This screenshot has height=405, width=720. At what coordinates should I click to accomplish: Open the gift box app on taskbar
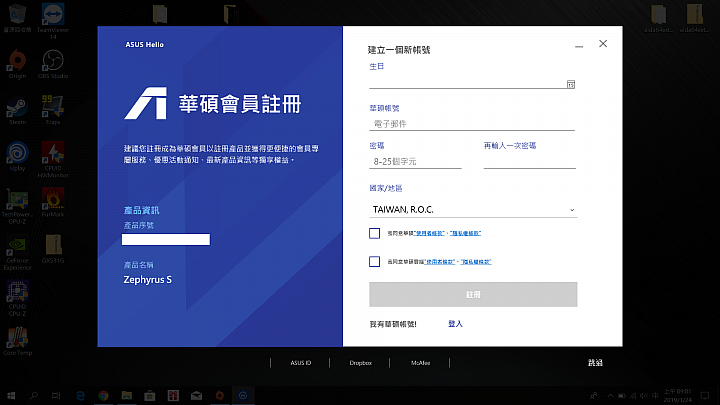point(173,395)
